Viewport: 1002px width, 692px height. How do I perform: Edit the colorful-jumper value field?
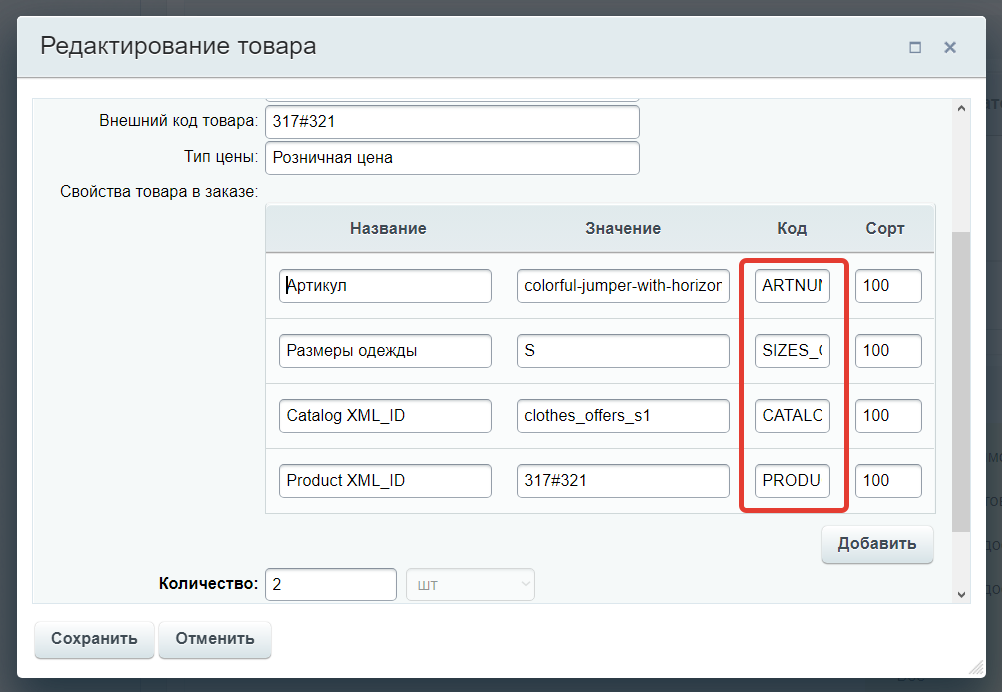623,286
